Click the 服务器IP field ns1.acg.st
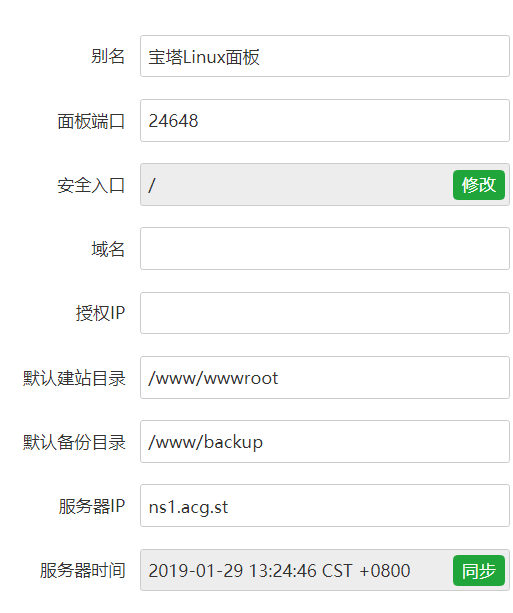This screenshot has height=613, width=513. pos(325,506)
